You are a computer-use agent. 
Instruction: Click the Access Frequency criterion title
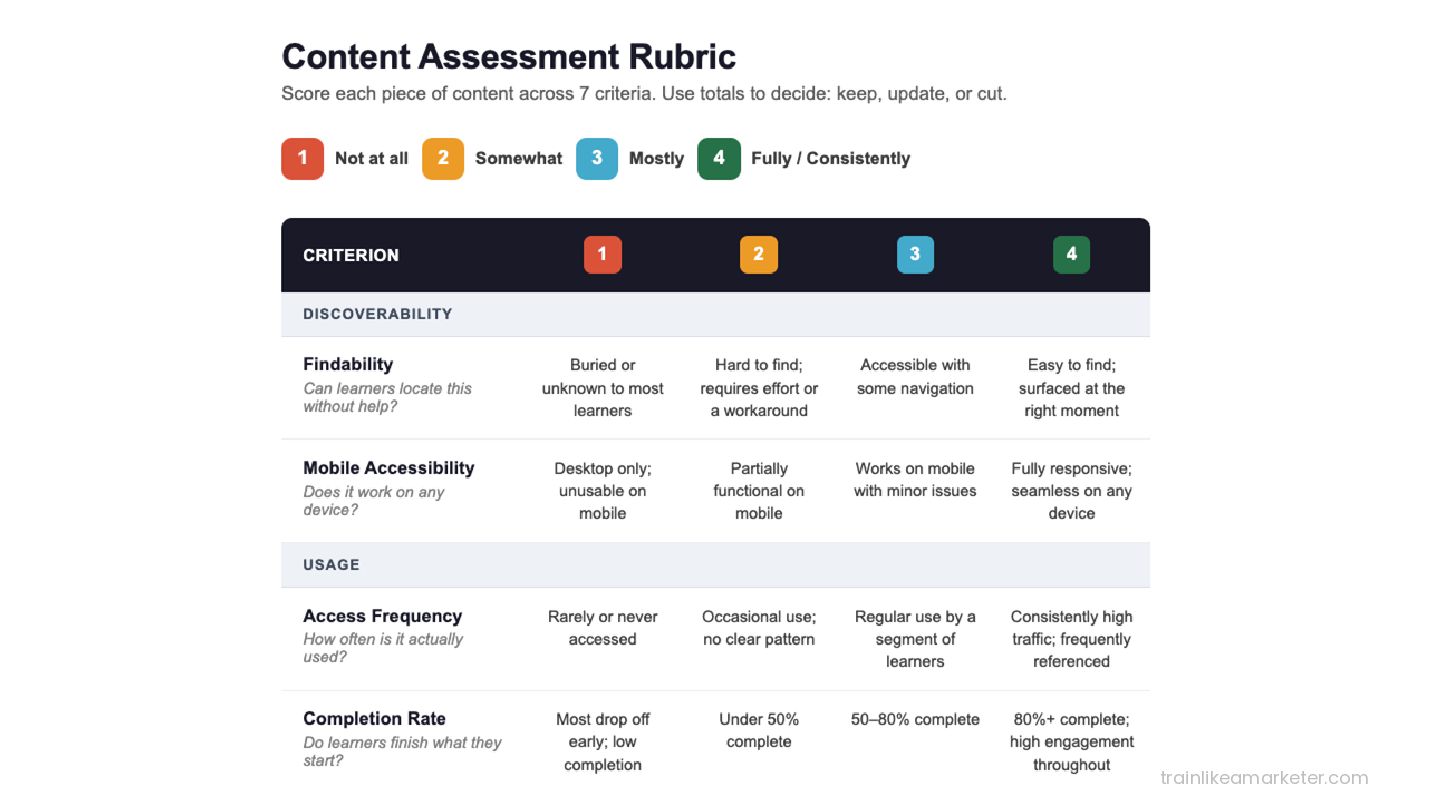pos(383,616)
